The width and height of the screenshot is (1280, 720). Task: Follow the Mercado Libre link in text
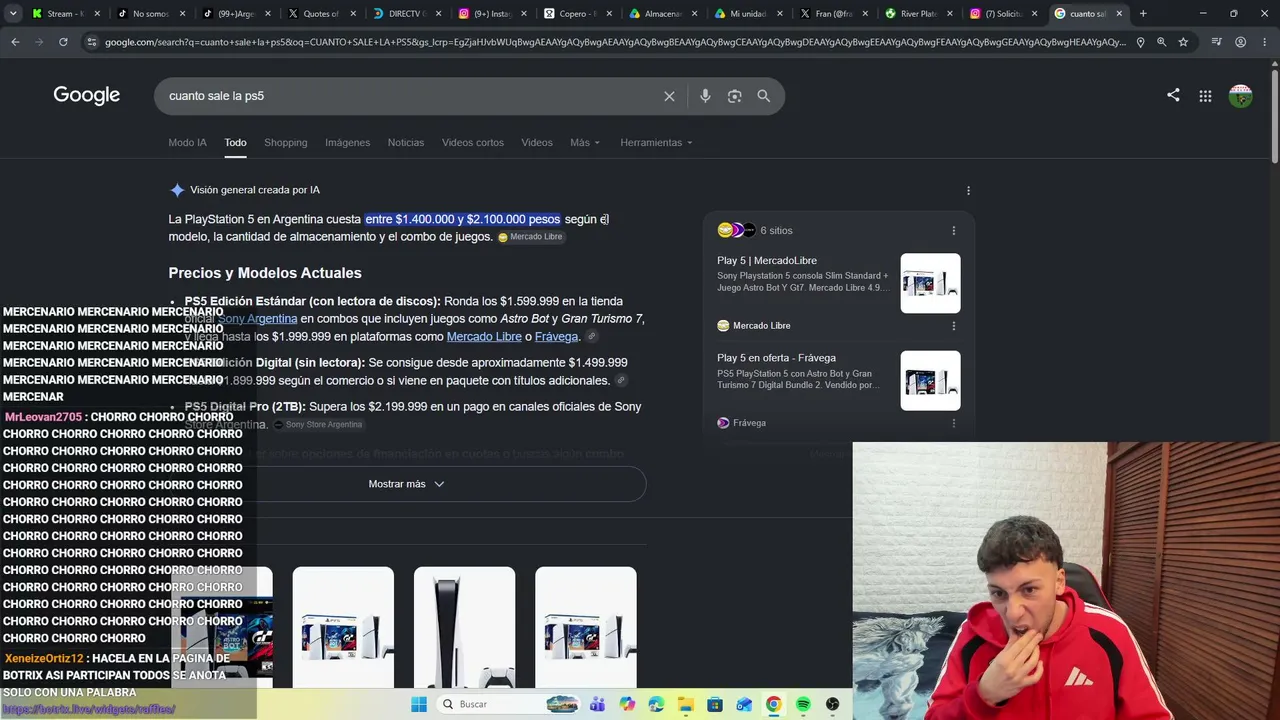point(484,337)
